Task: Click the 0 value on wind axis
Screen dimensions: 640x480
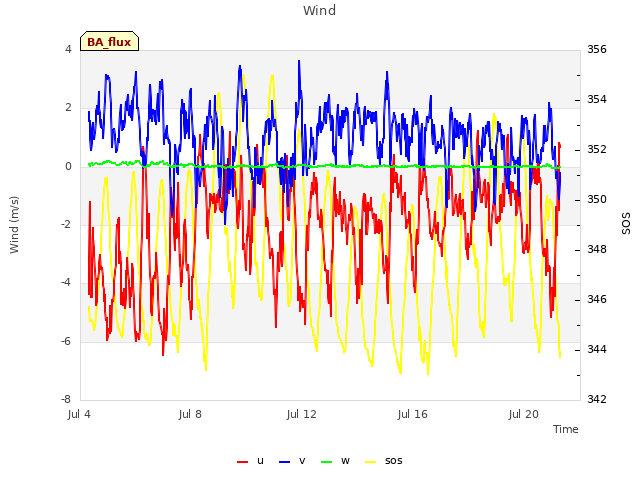Action: click(68, 166)
